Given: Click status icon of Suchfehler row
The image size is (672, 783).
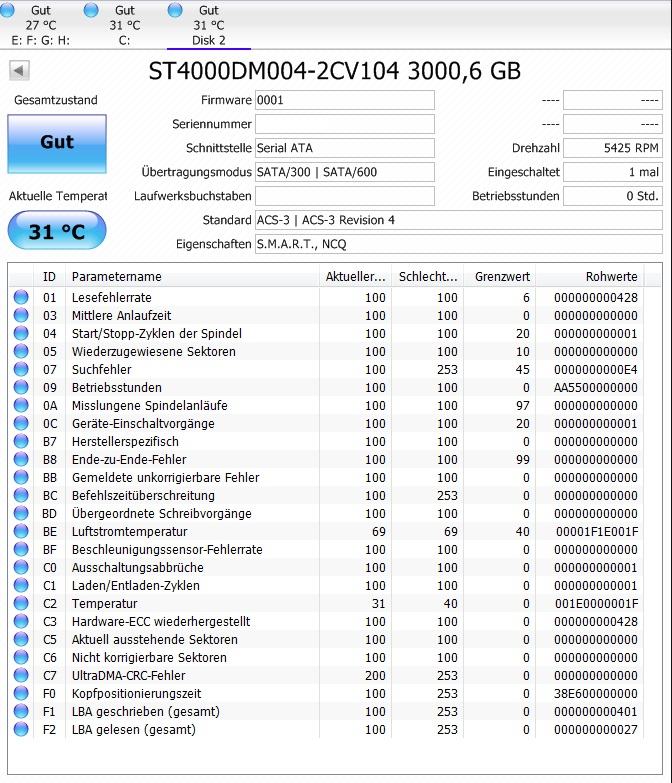Looking at the screenshot, I should (x=21, y=369).
